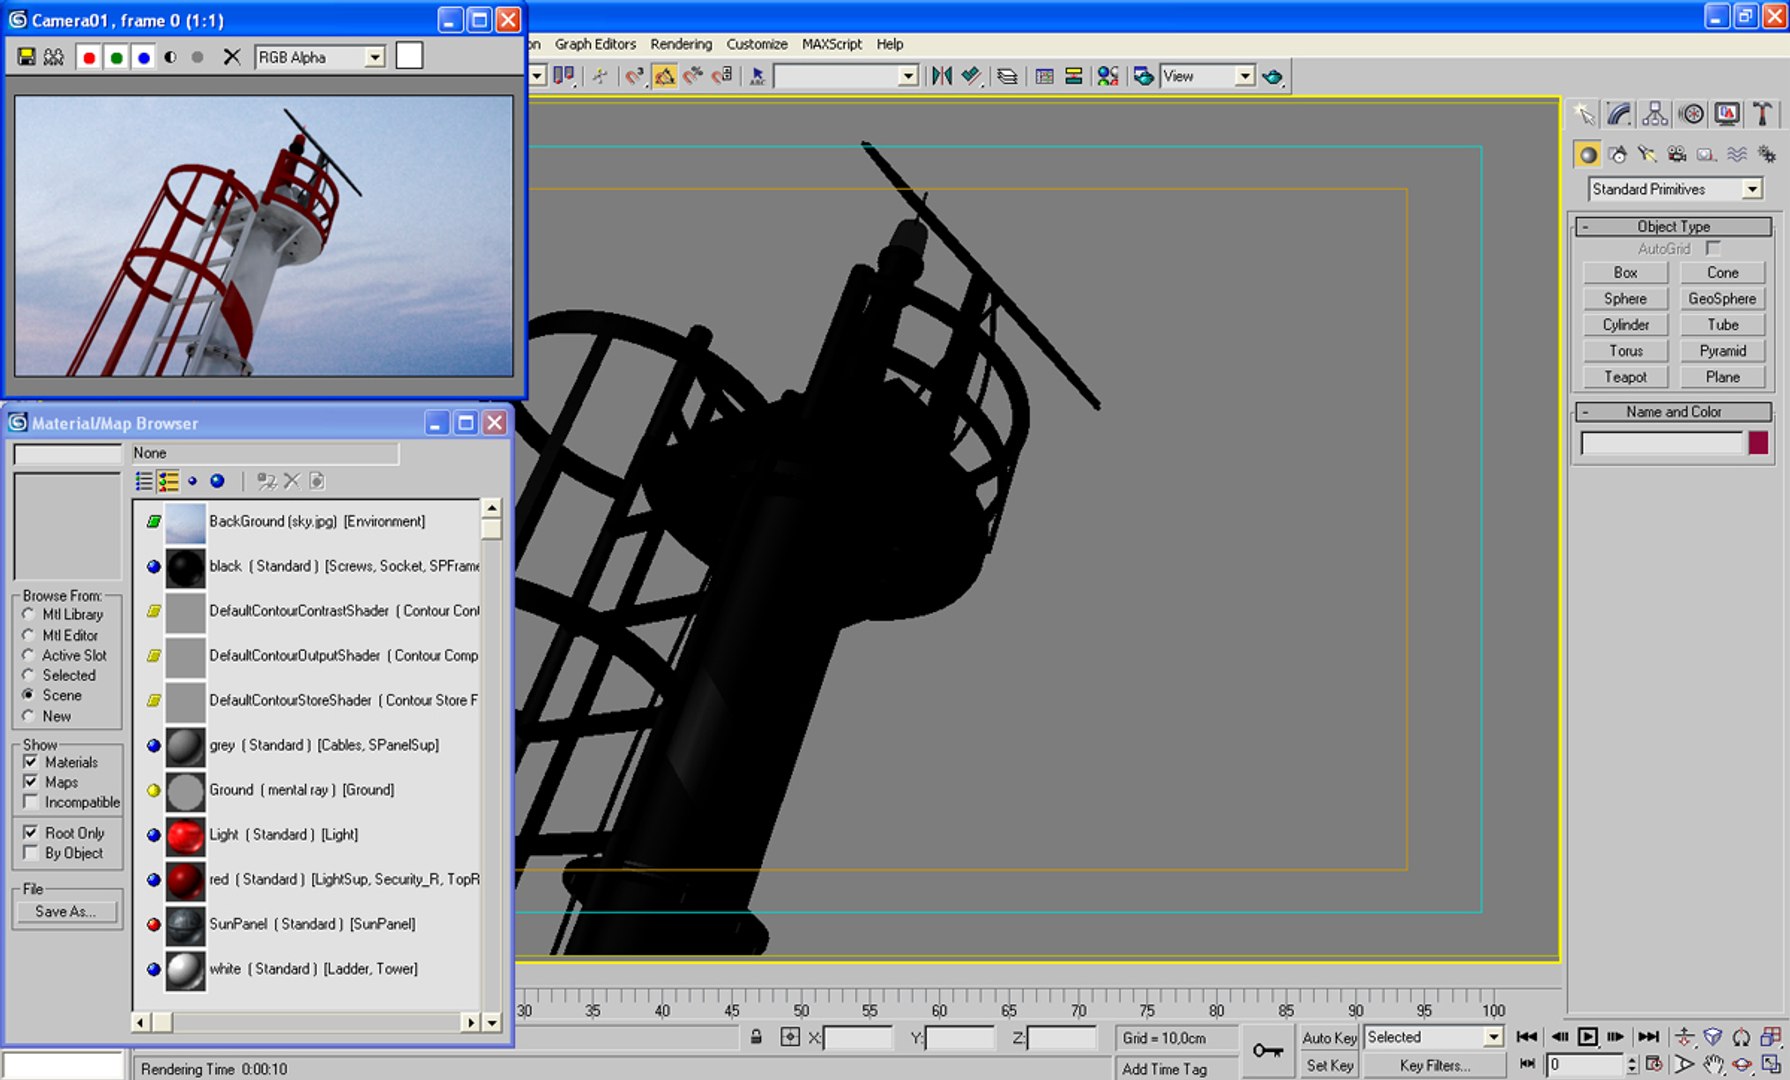Open the MAXScript menu
This screenshot has width=1790, height=1080.
tap(831, 44)
